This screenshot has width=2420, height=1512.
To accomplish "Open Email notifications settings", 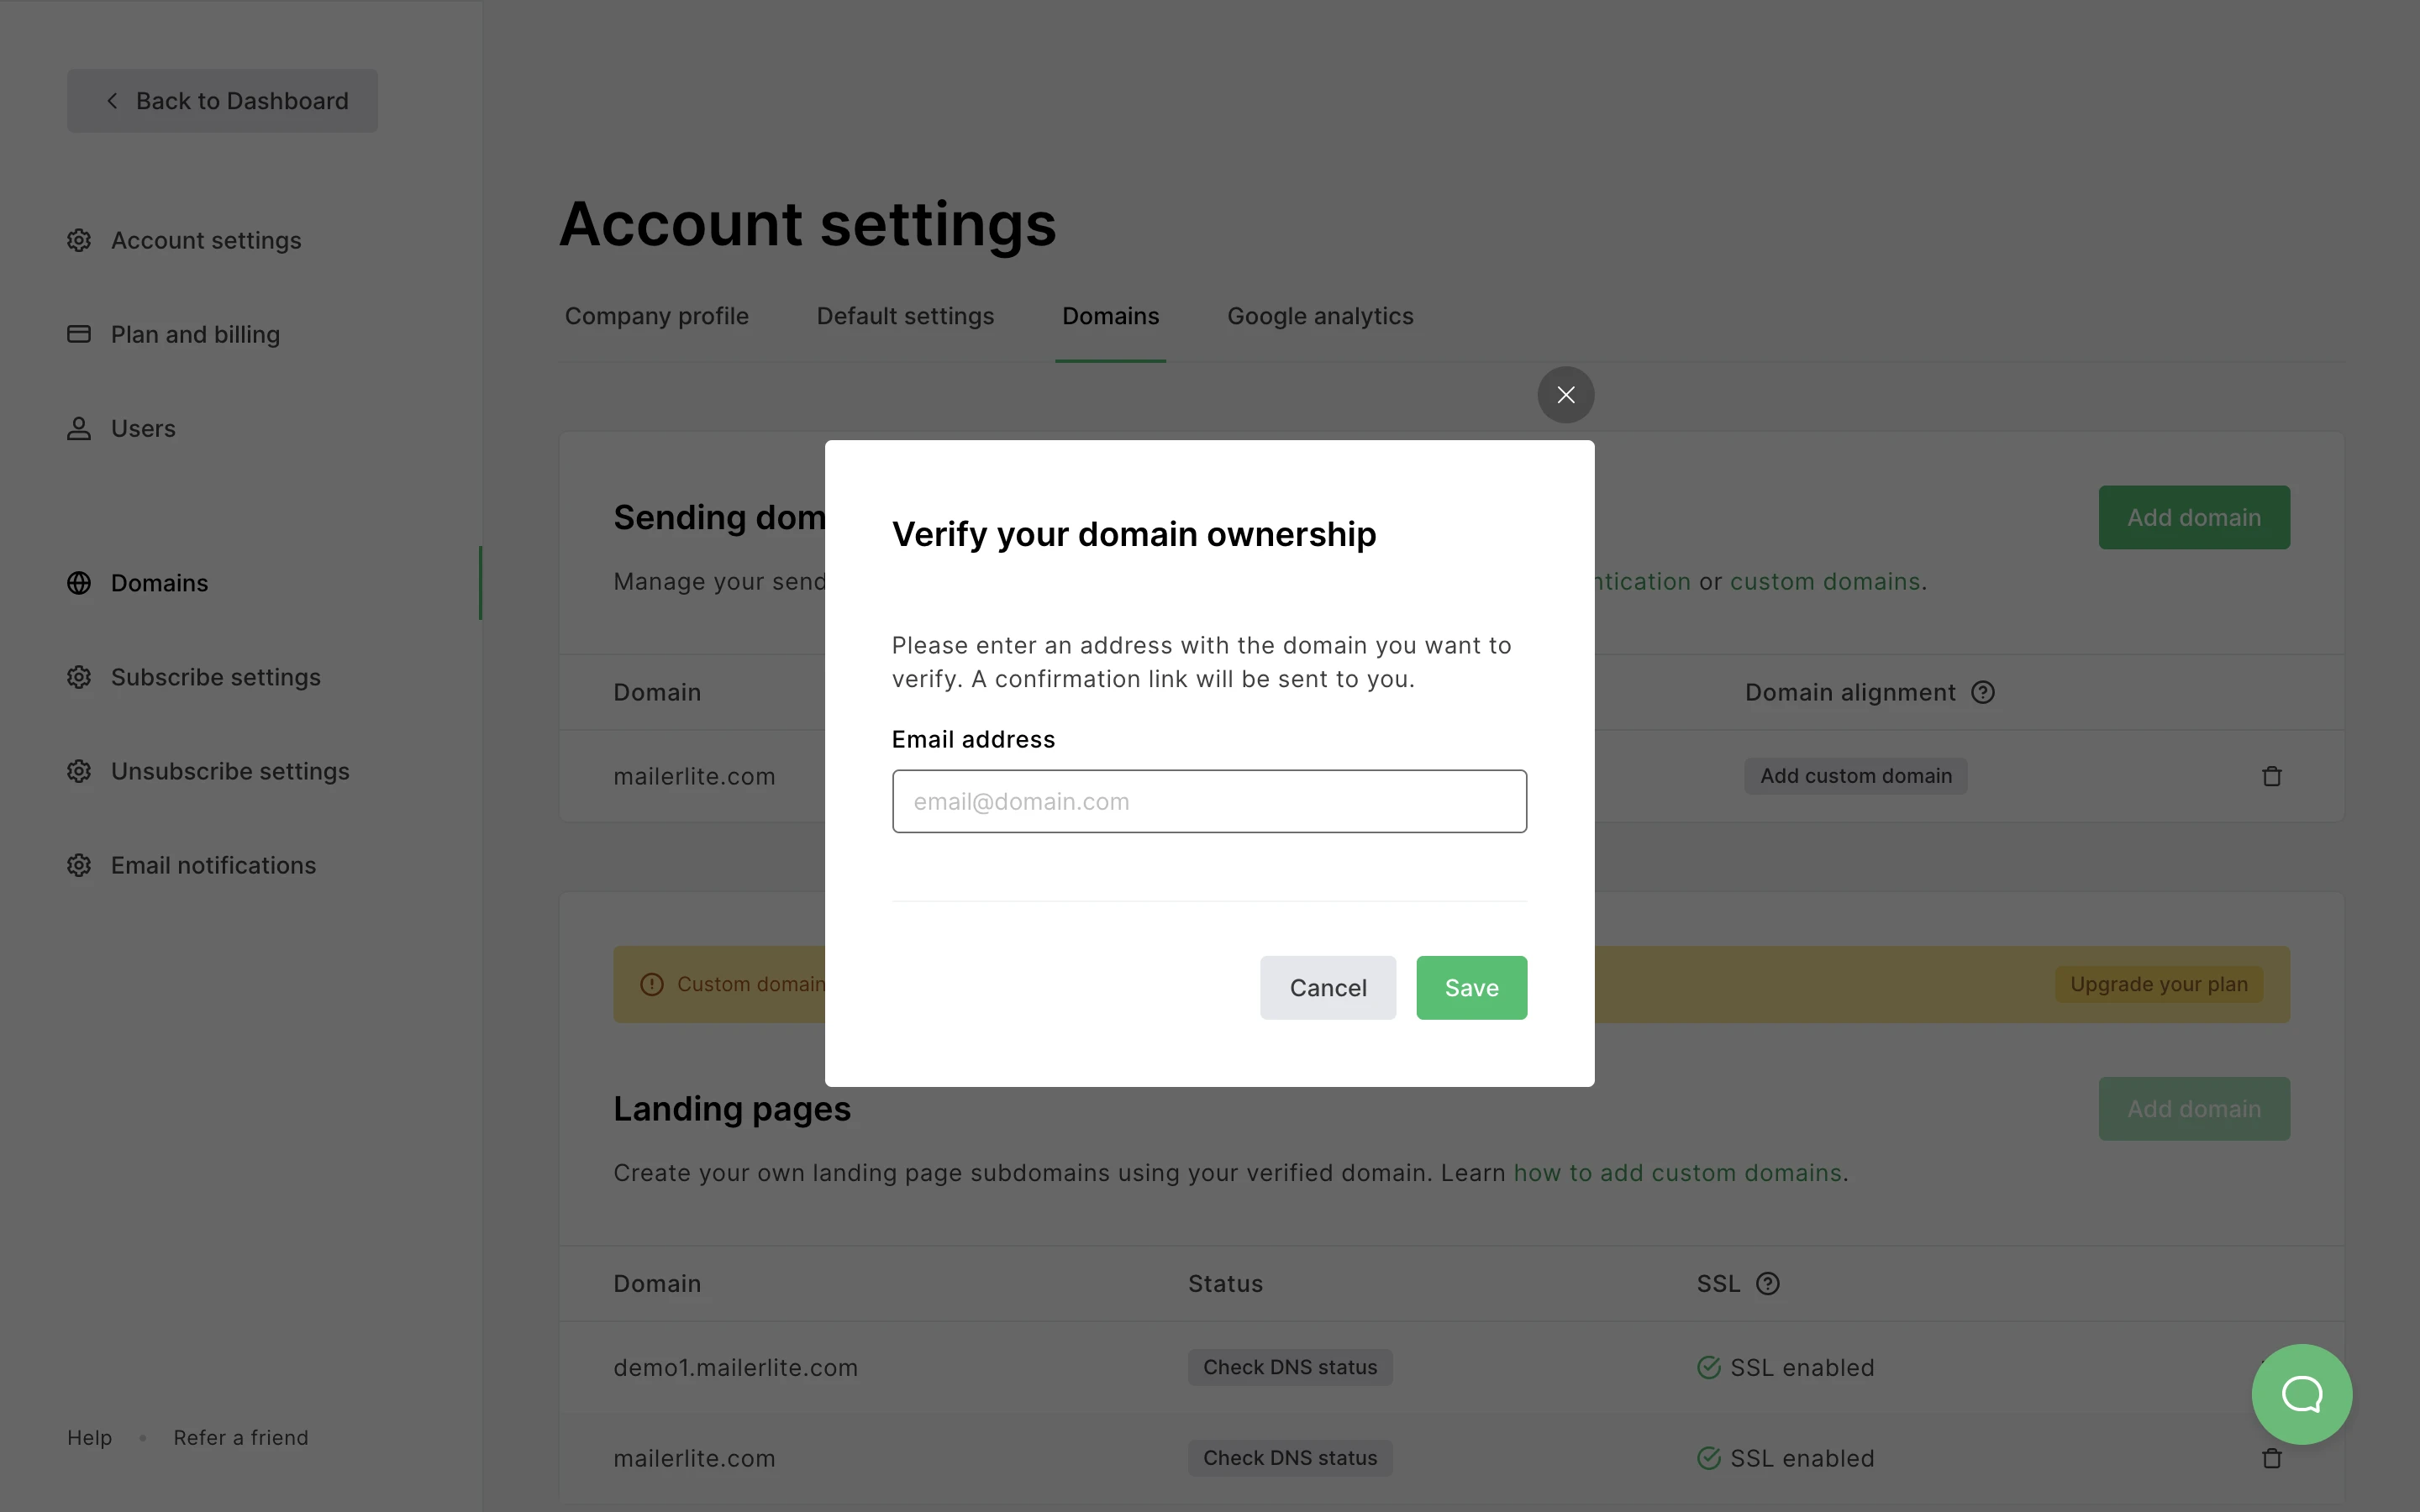I will 213,865.
